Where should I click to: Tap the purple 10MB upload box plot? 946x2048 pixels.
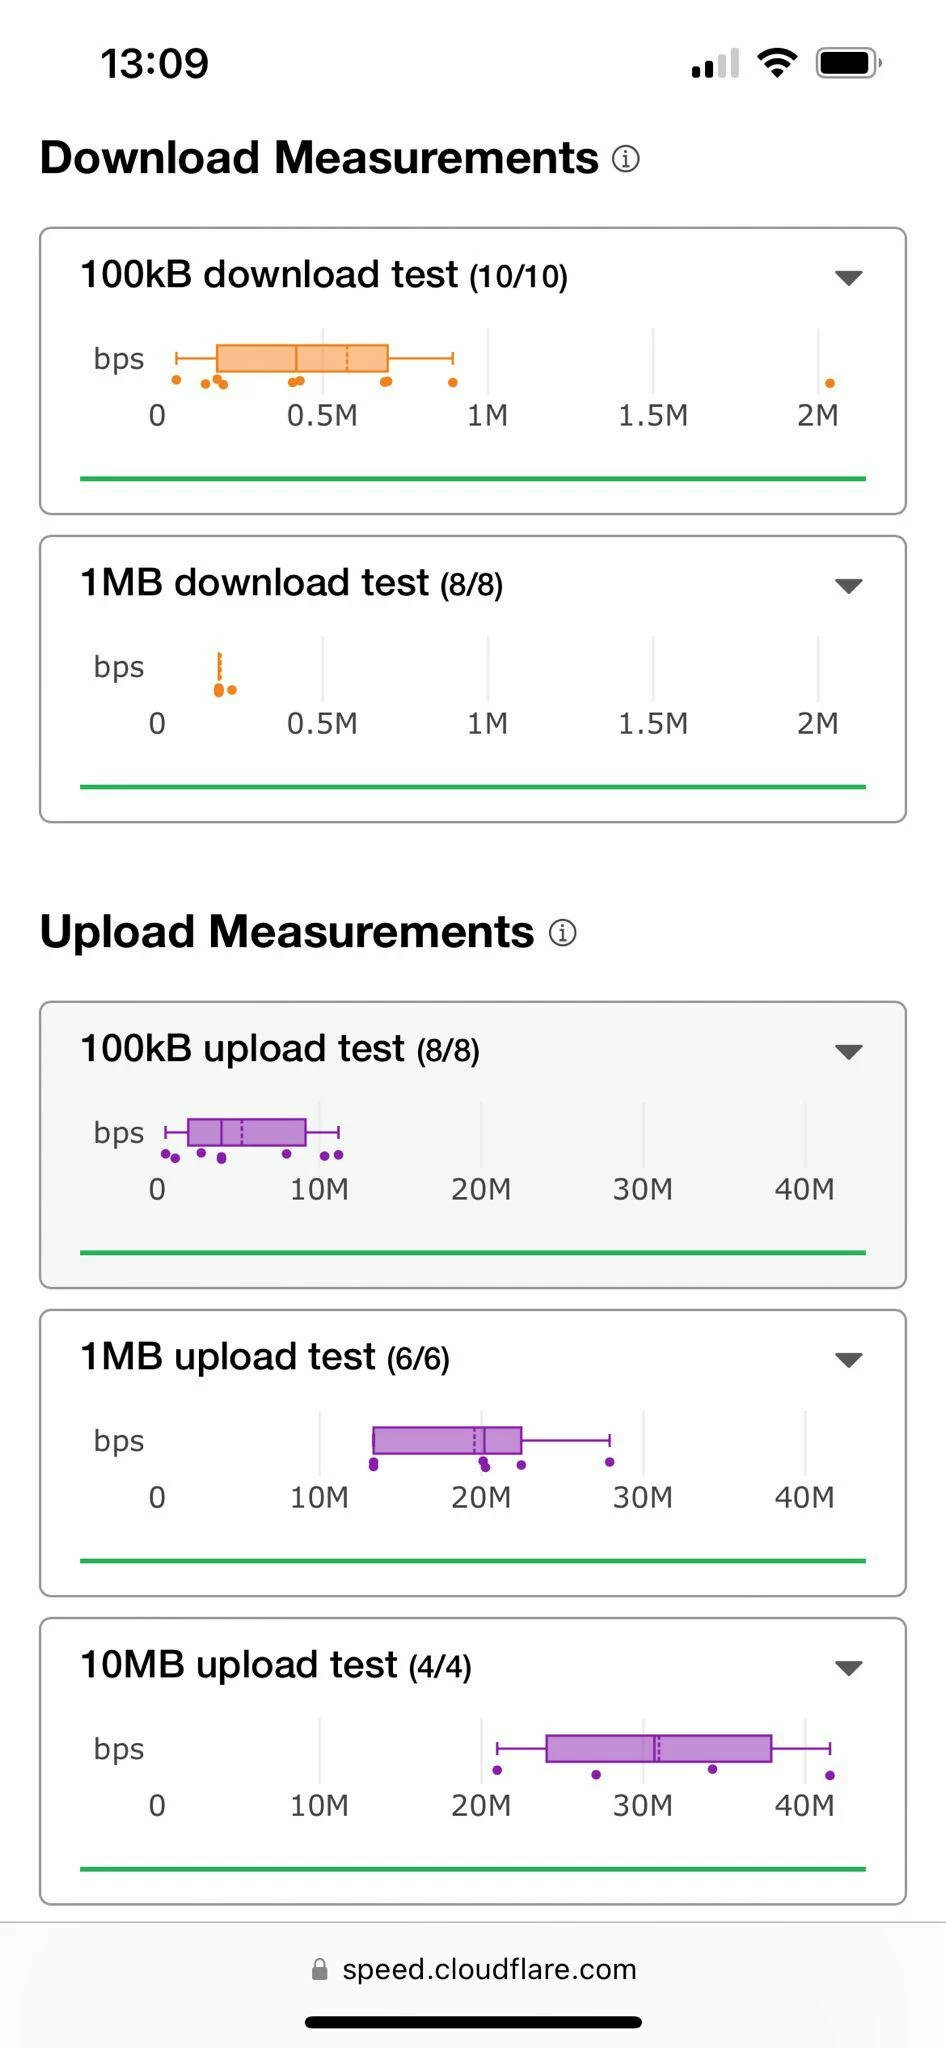pos(658,1748)
